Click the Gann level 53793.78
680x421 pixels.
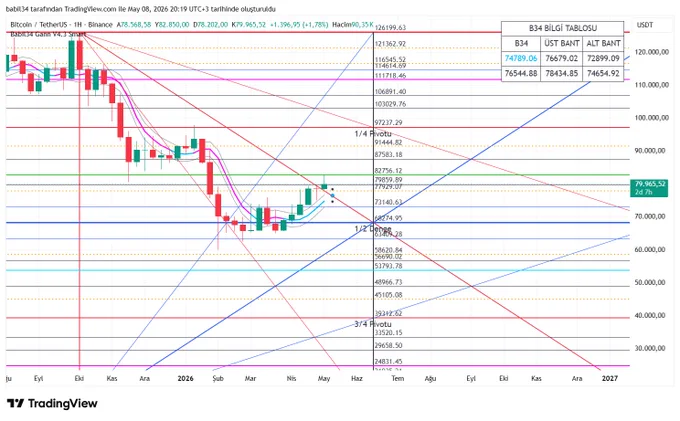tap(389, 266)
